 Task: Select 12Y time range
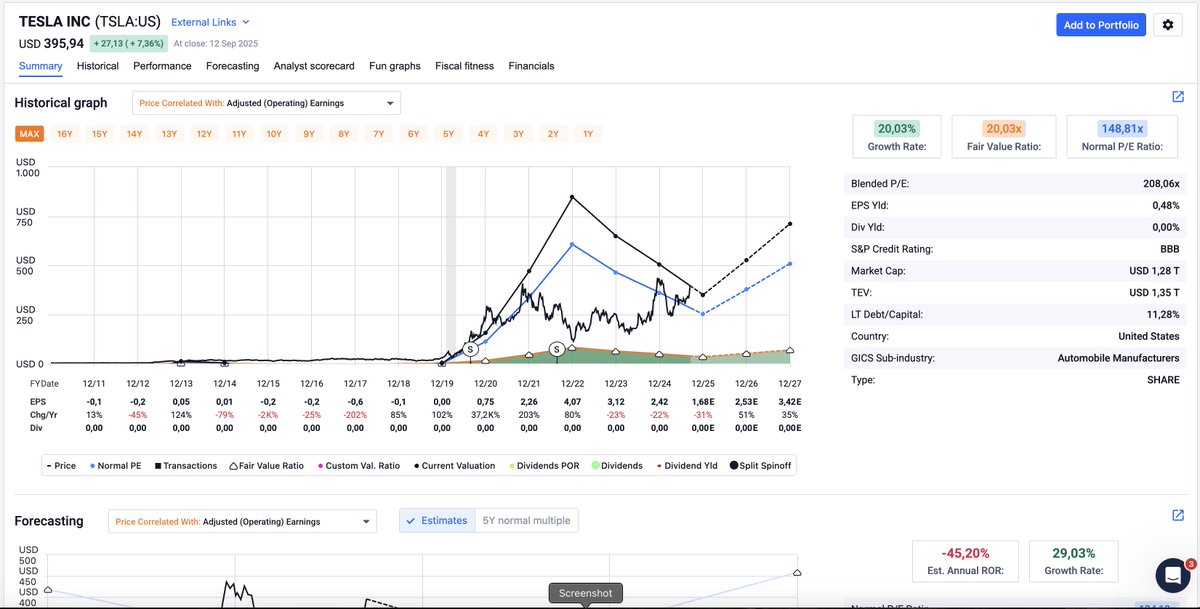(x=204, y=134)
